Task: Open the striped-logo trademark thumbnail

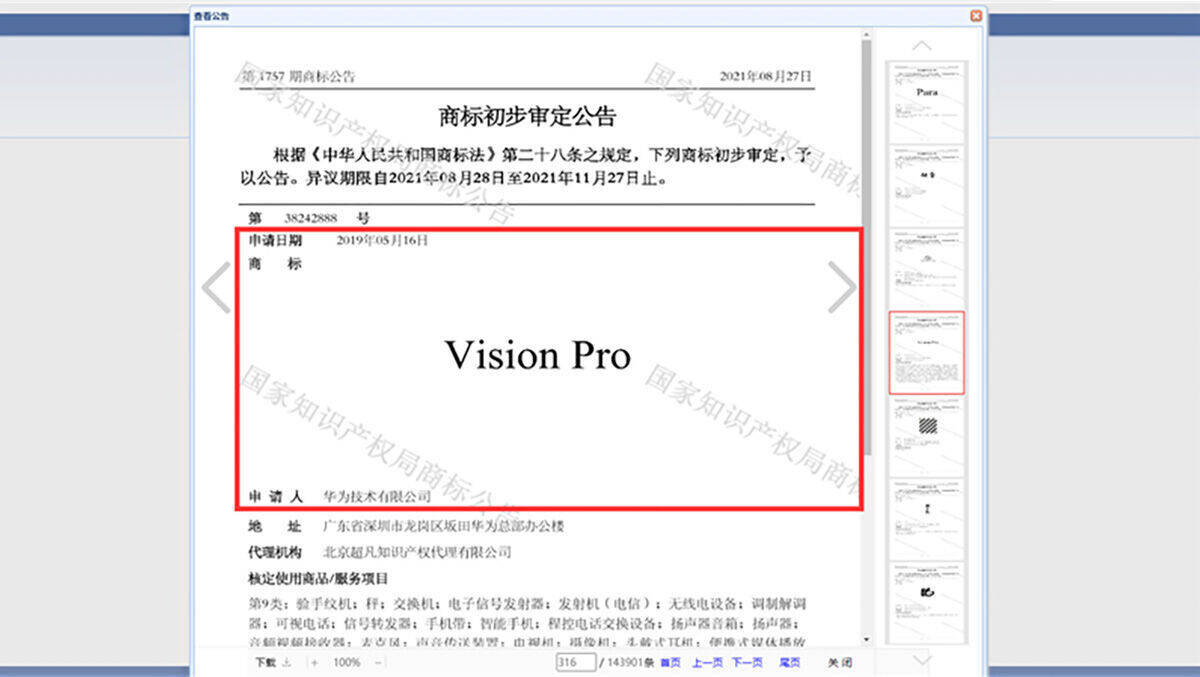Action: 927,436
